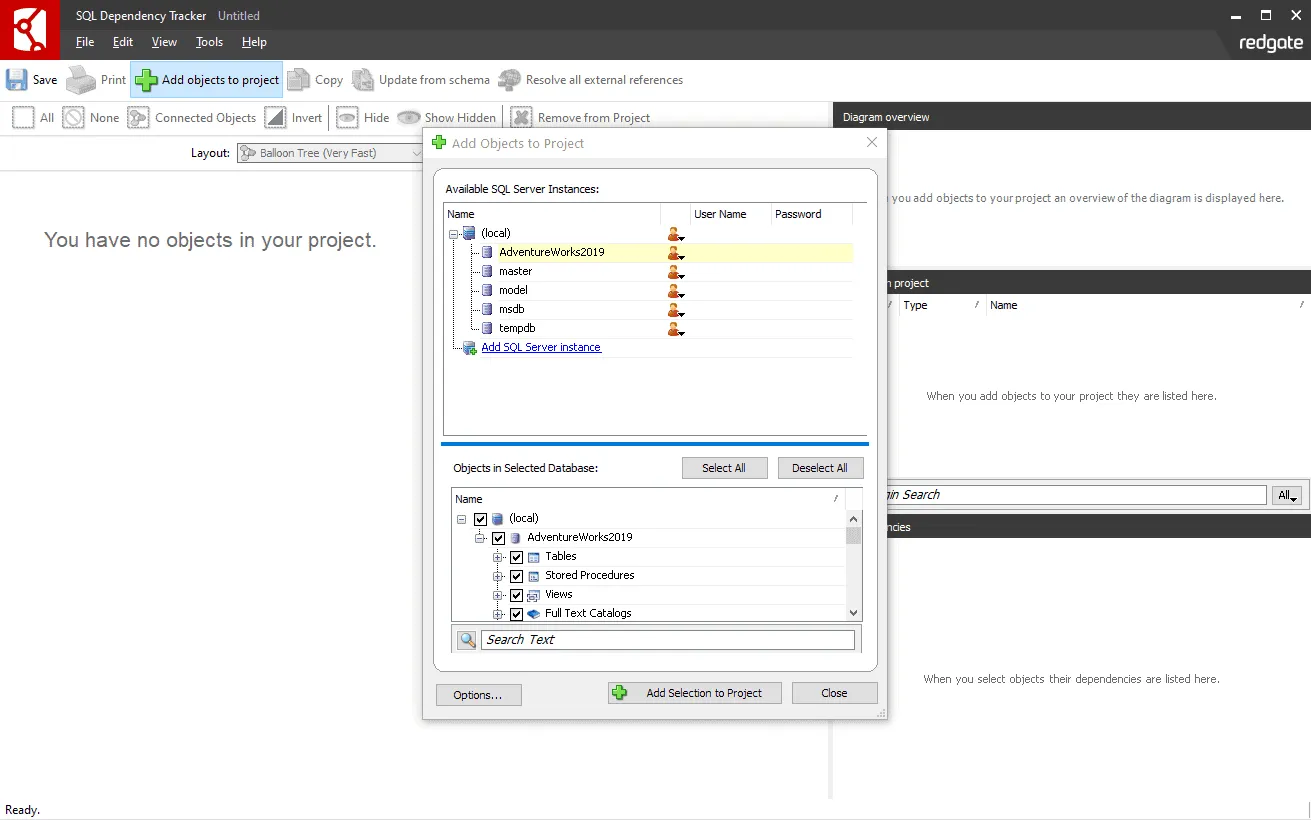
Task: Click the Save toolbar icon
Action: pyautogui.click(x=17, y=80)
